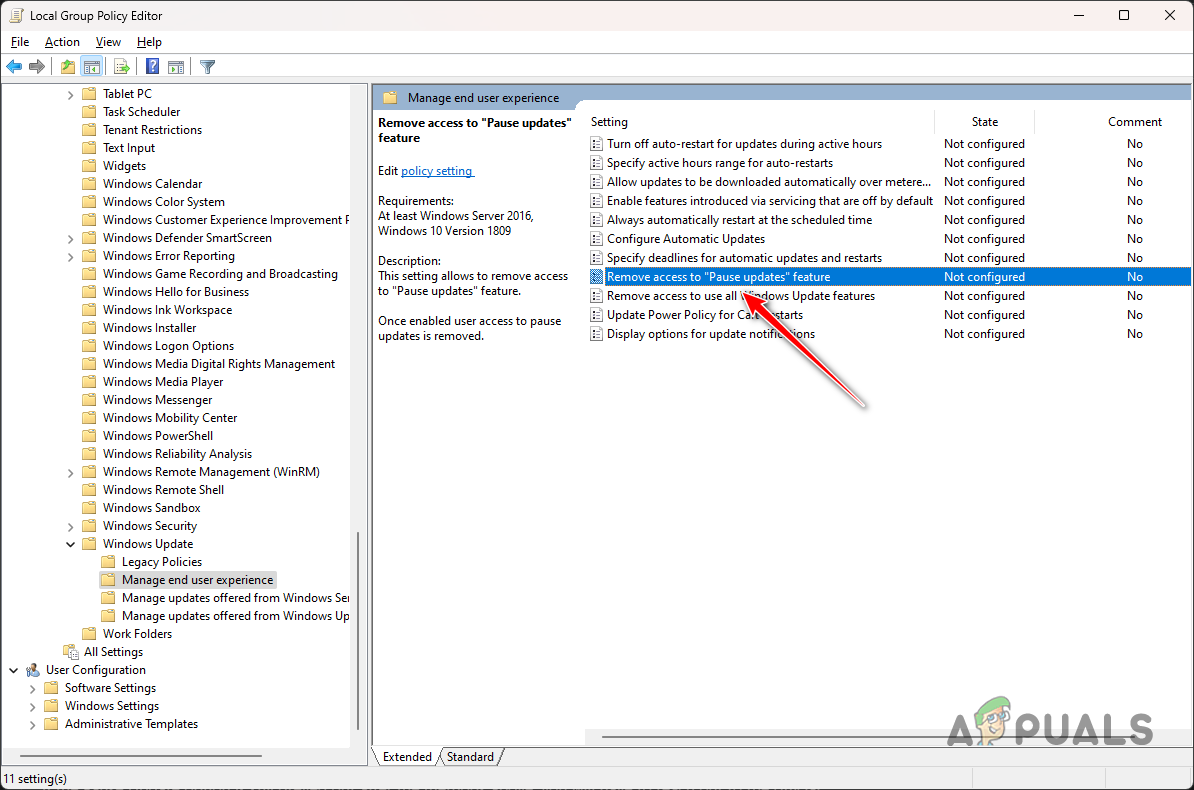Click policy icon for Display options for update notifications
1194x790 pixels.
pyautogui.click(x=596, y=334)
